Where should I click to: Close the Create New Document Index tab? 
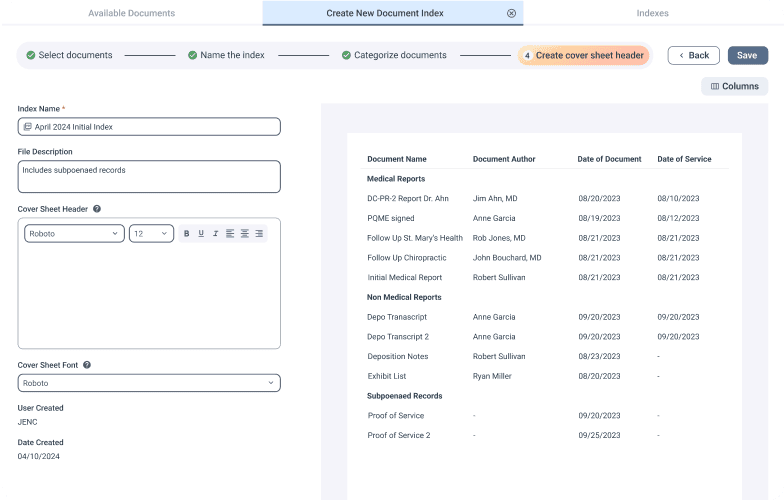pos(511,14)
